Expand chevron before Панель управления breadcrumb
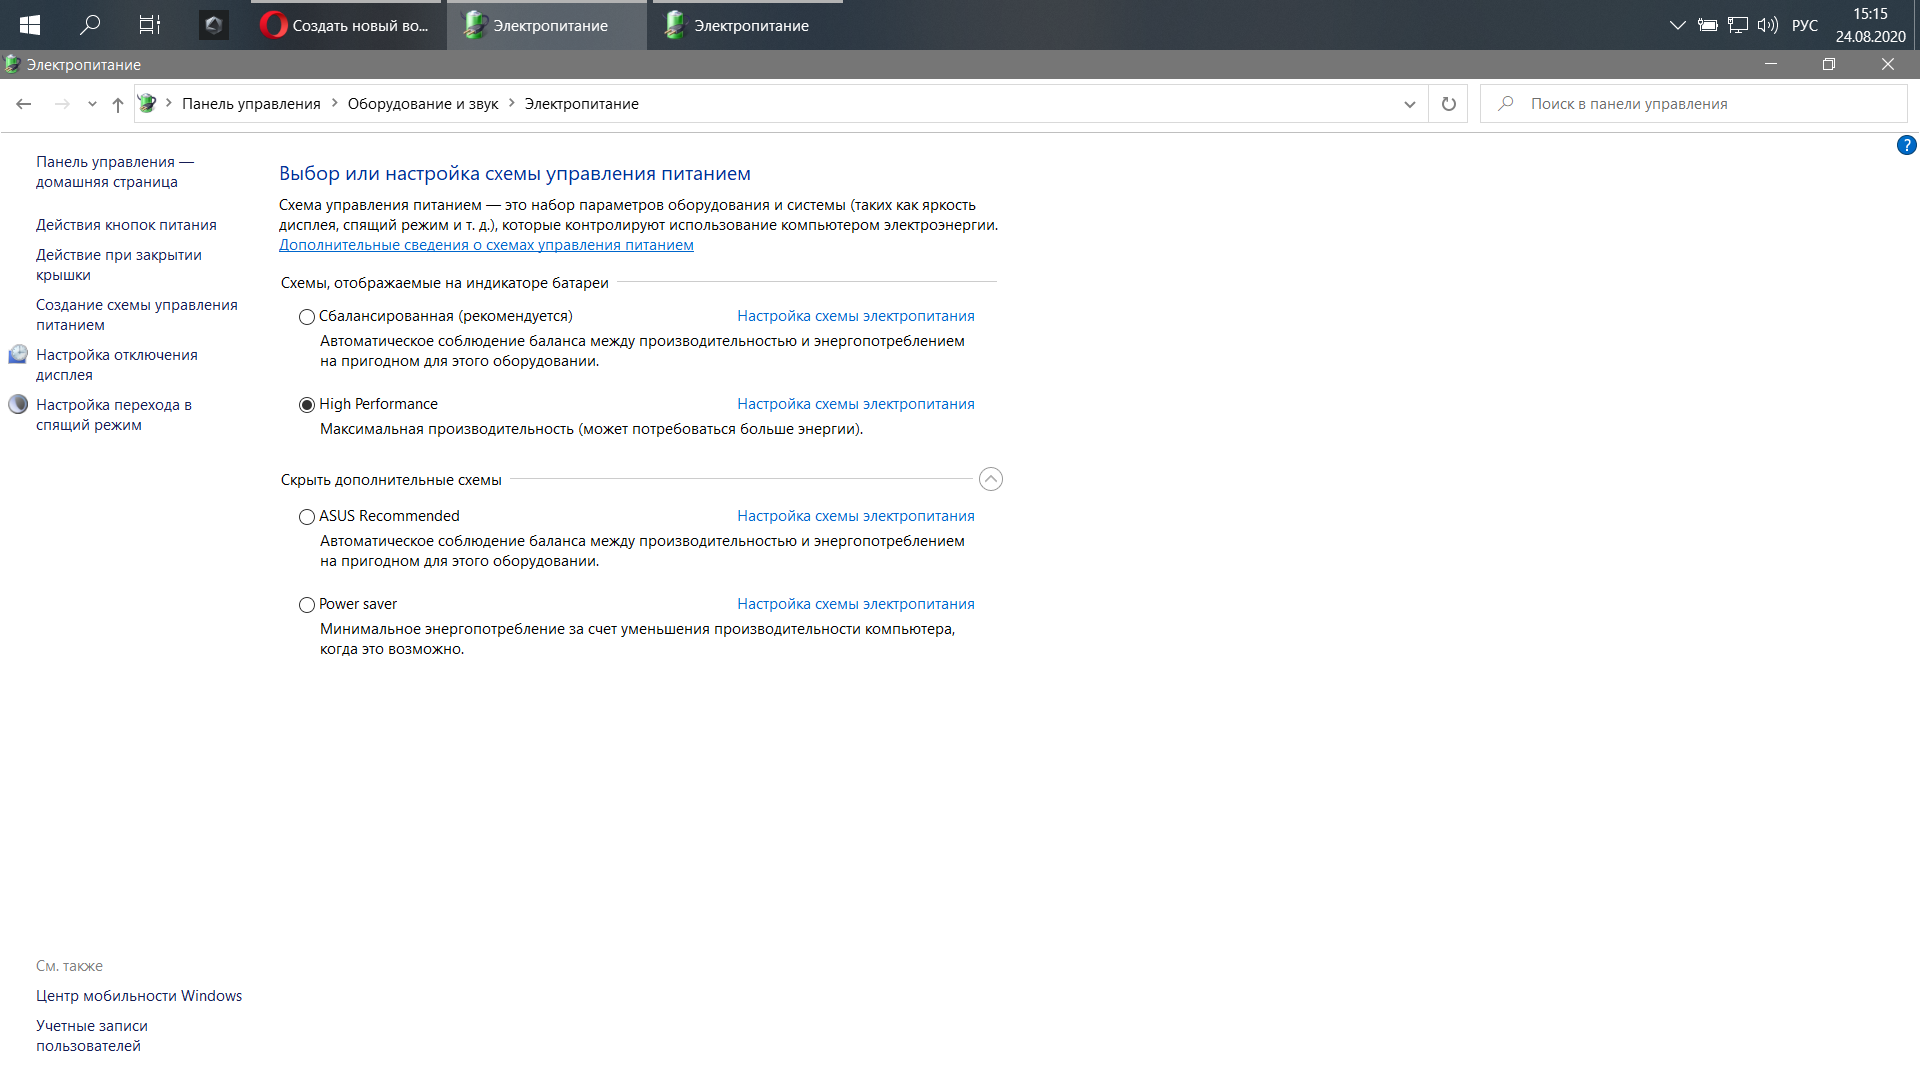 [169, 103]
